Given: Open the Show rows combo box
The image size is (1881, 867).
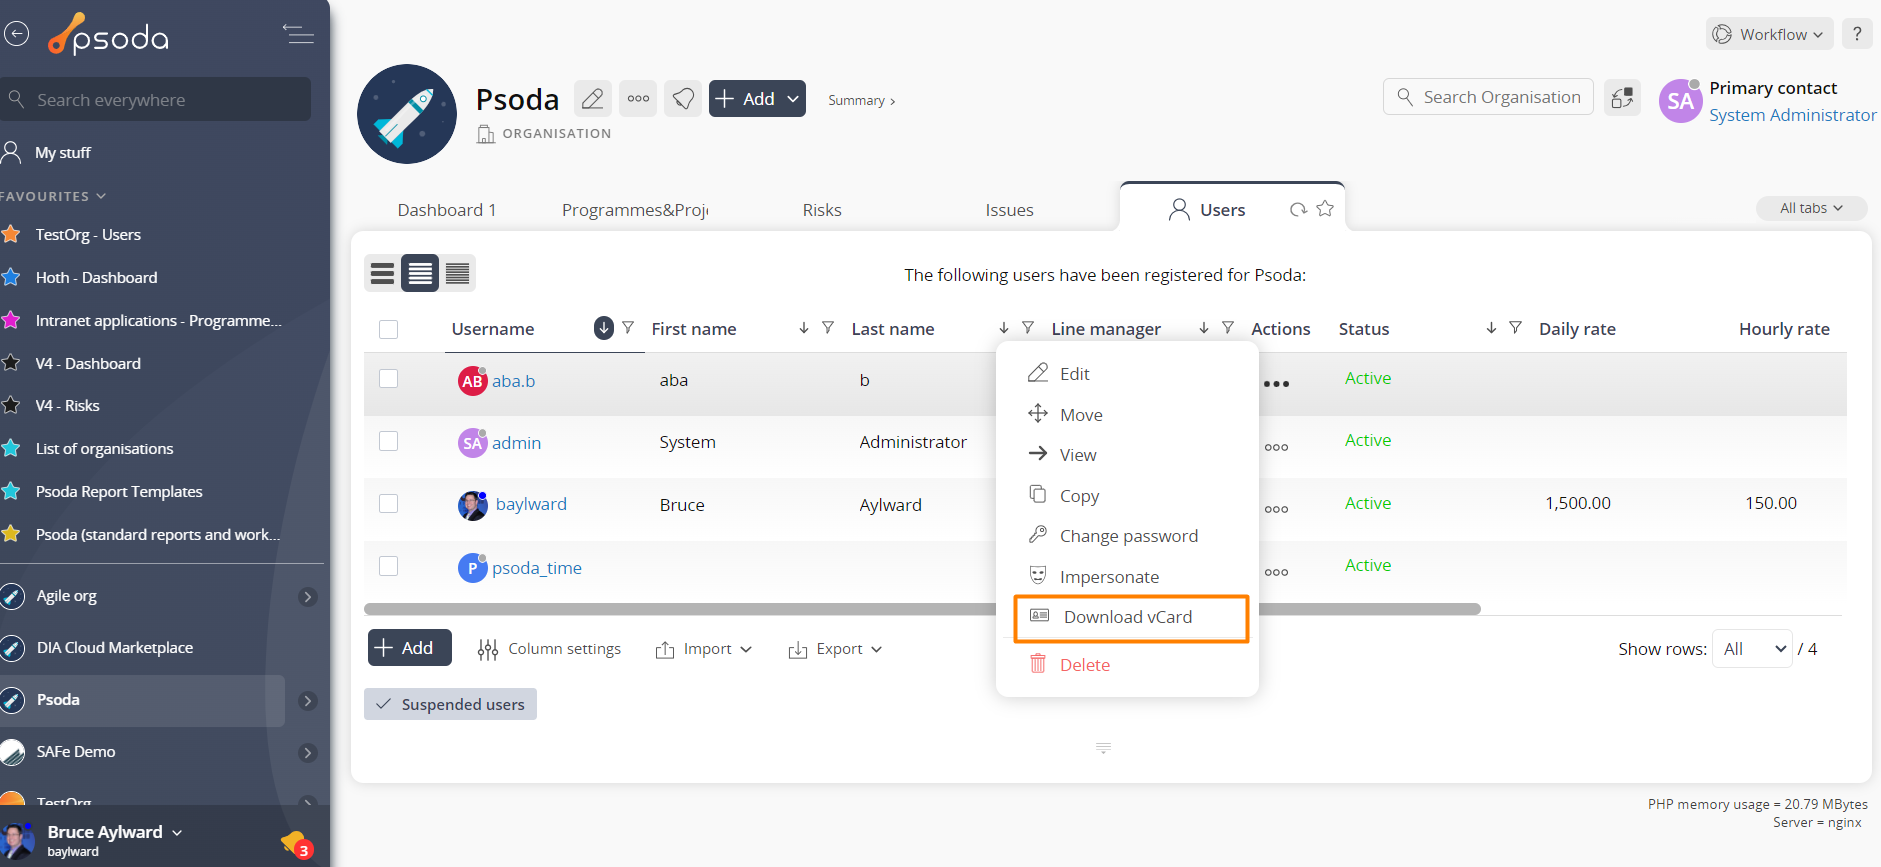Looking at the screenshot, I should [x=1752, y=649].
